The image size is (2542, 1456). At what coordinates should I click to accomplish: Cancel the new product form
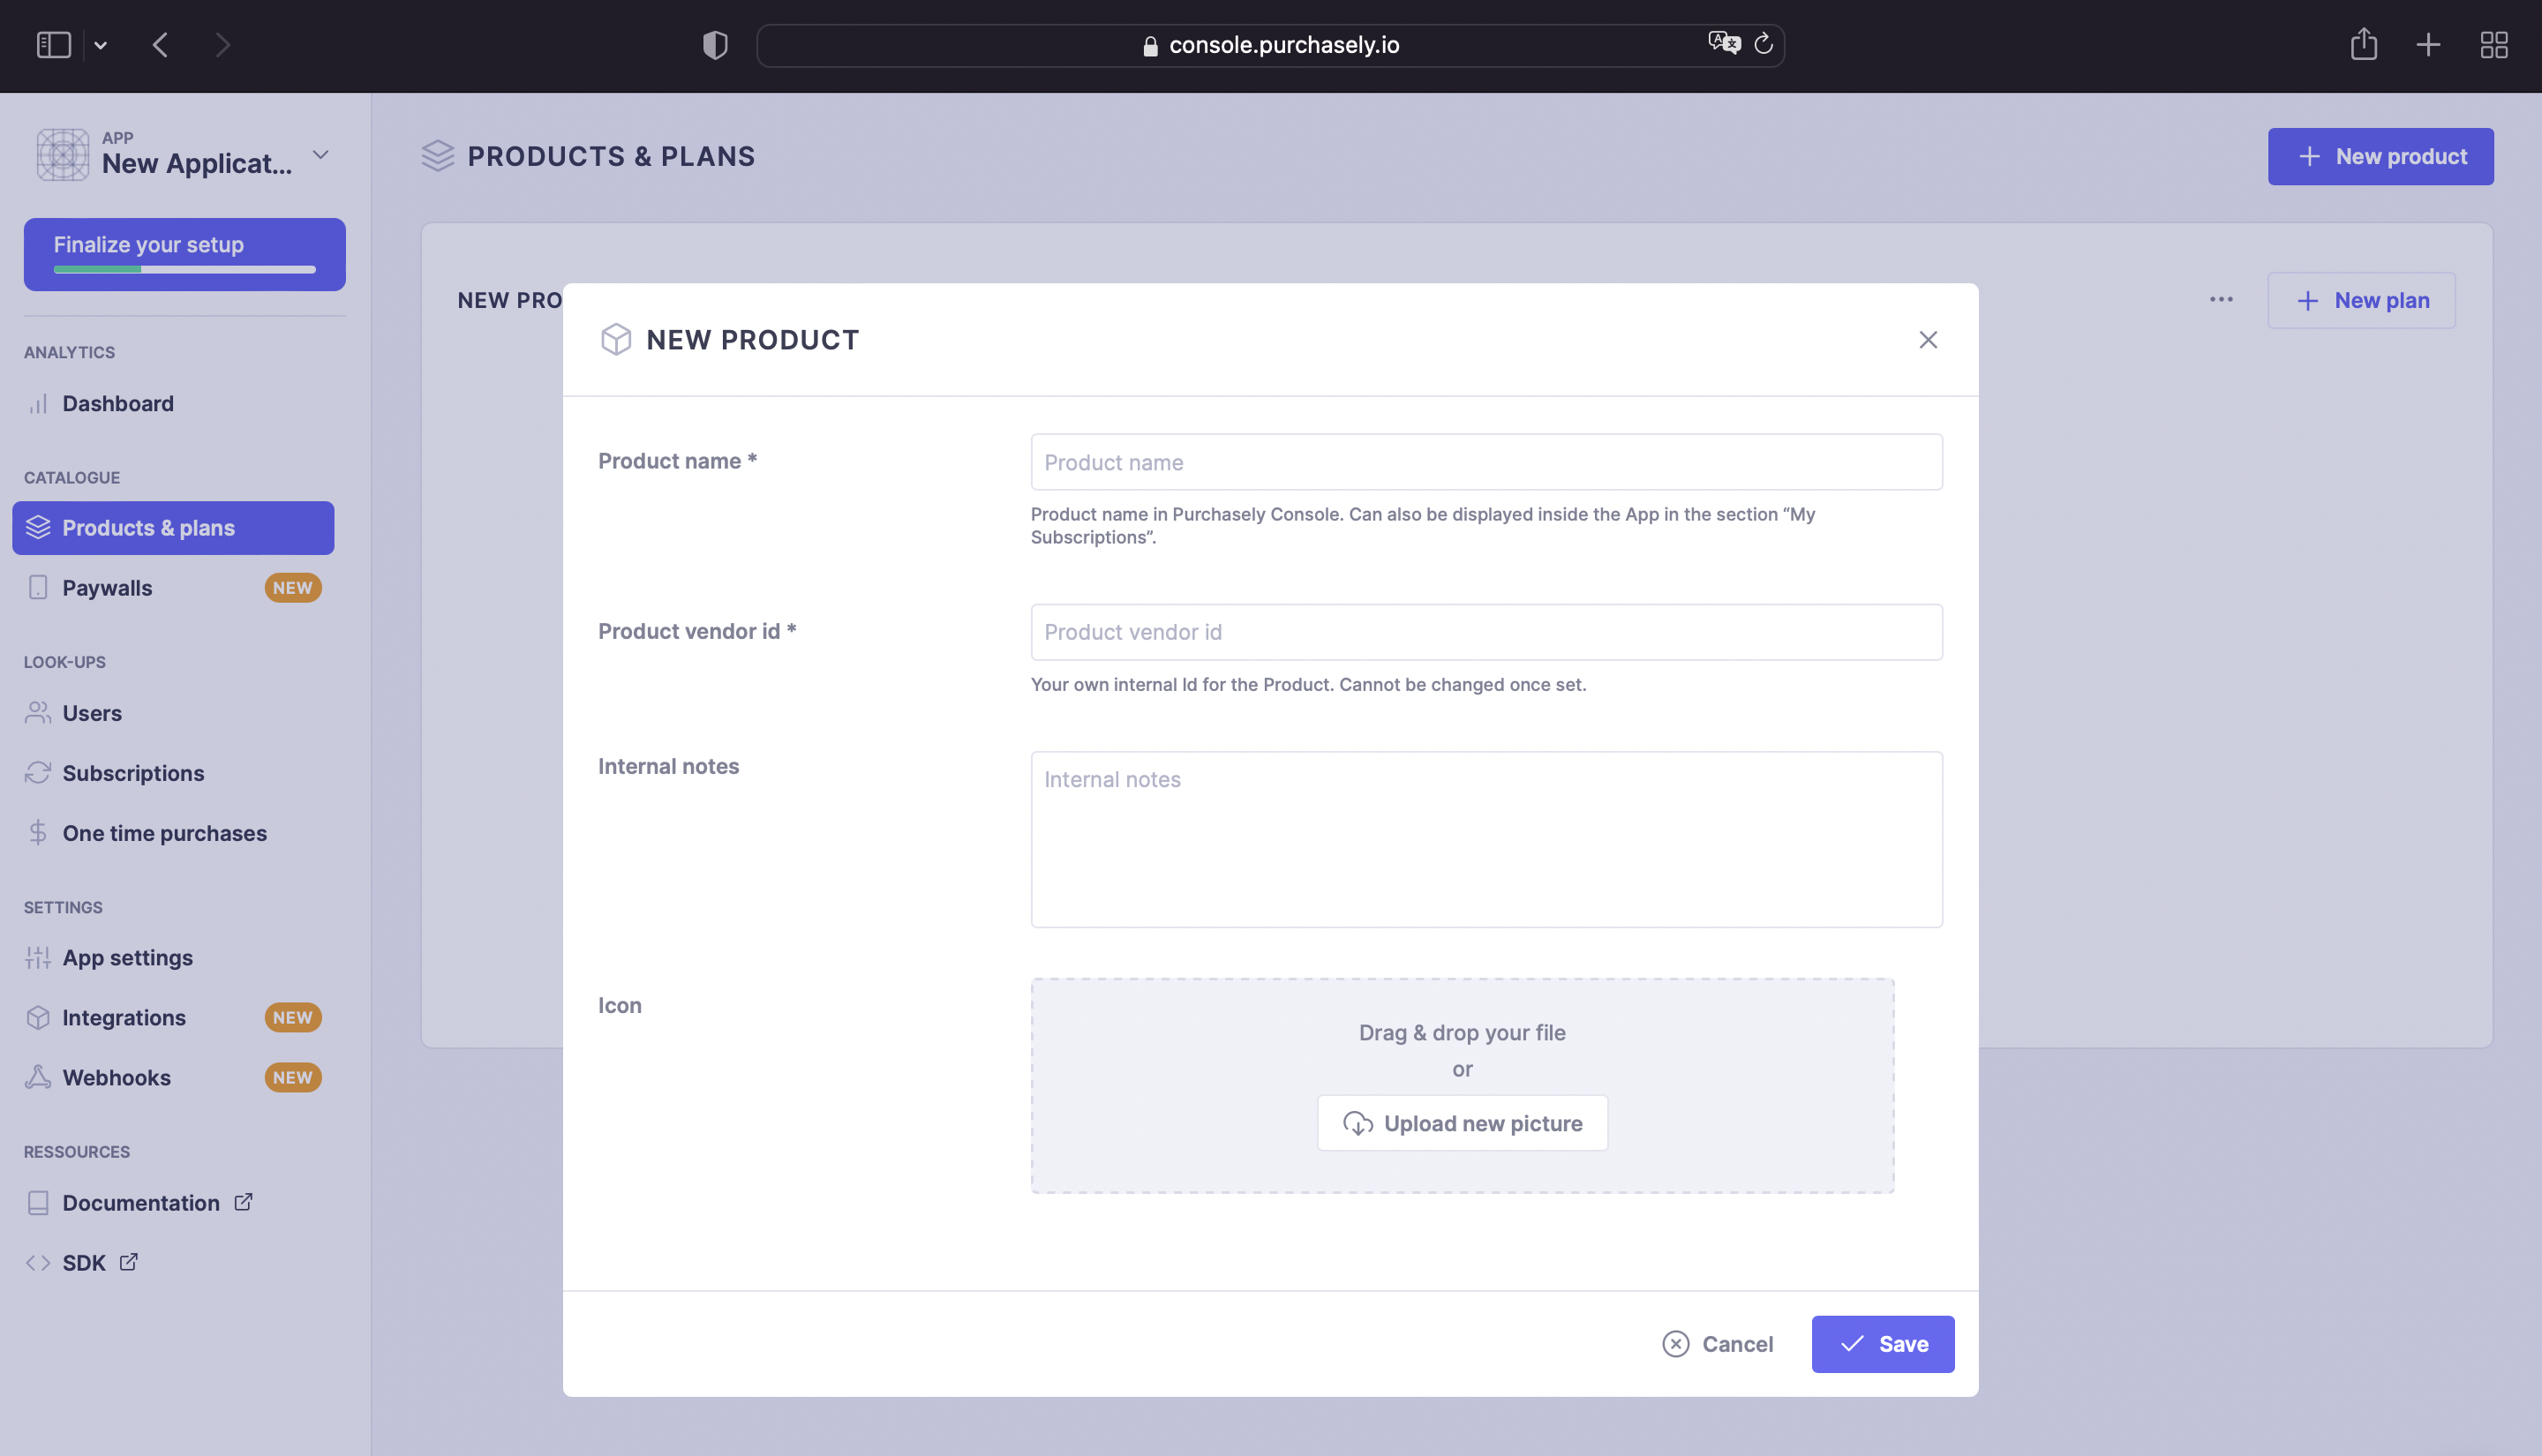[1718, 1344]
